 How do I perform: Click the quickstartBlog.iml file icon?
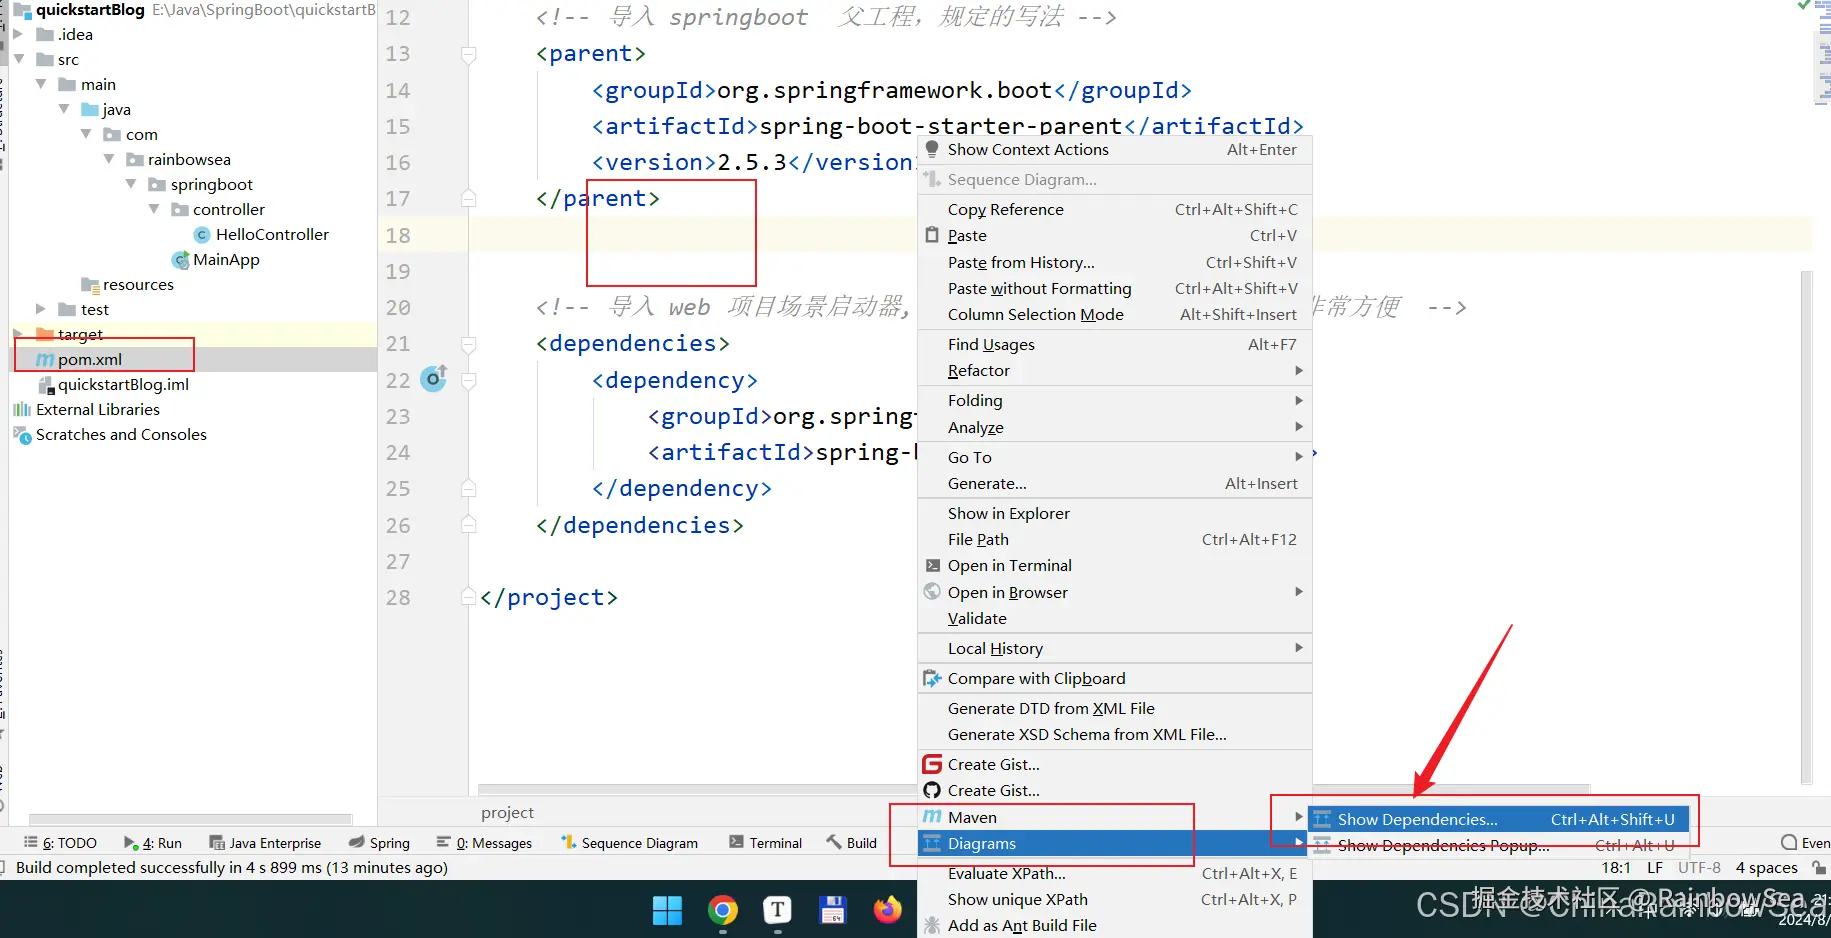pyautogui.click(x=45, y=385)
